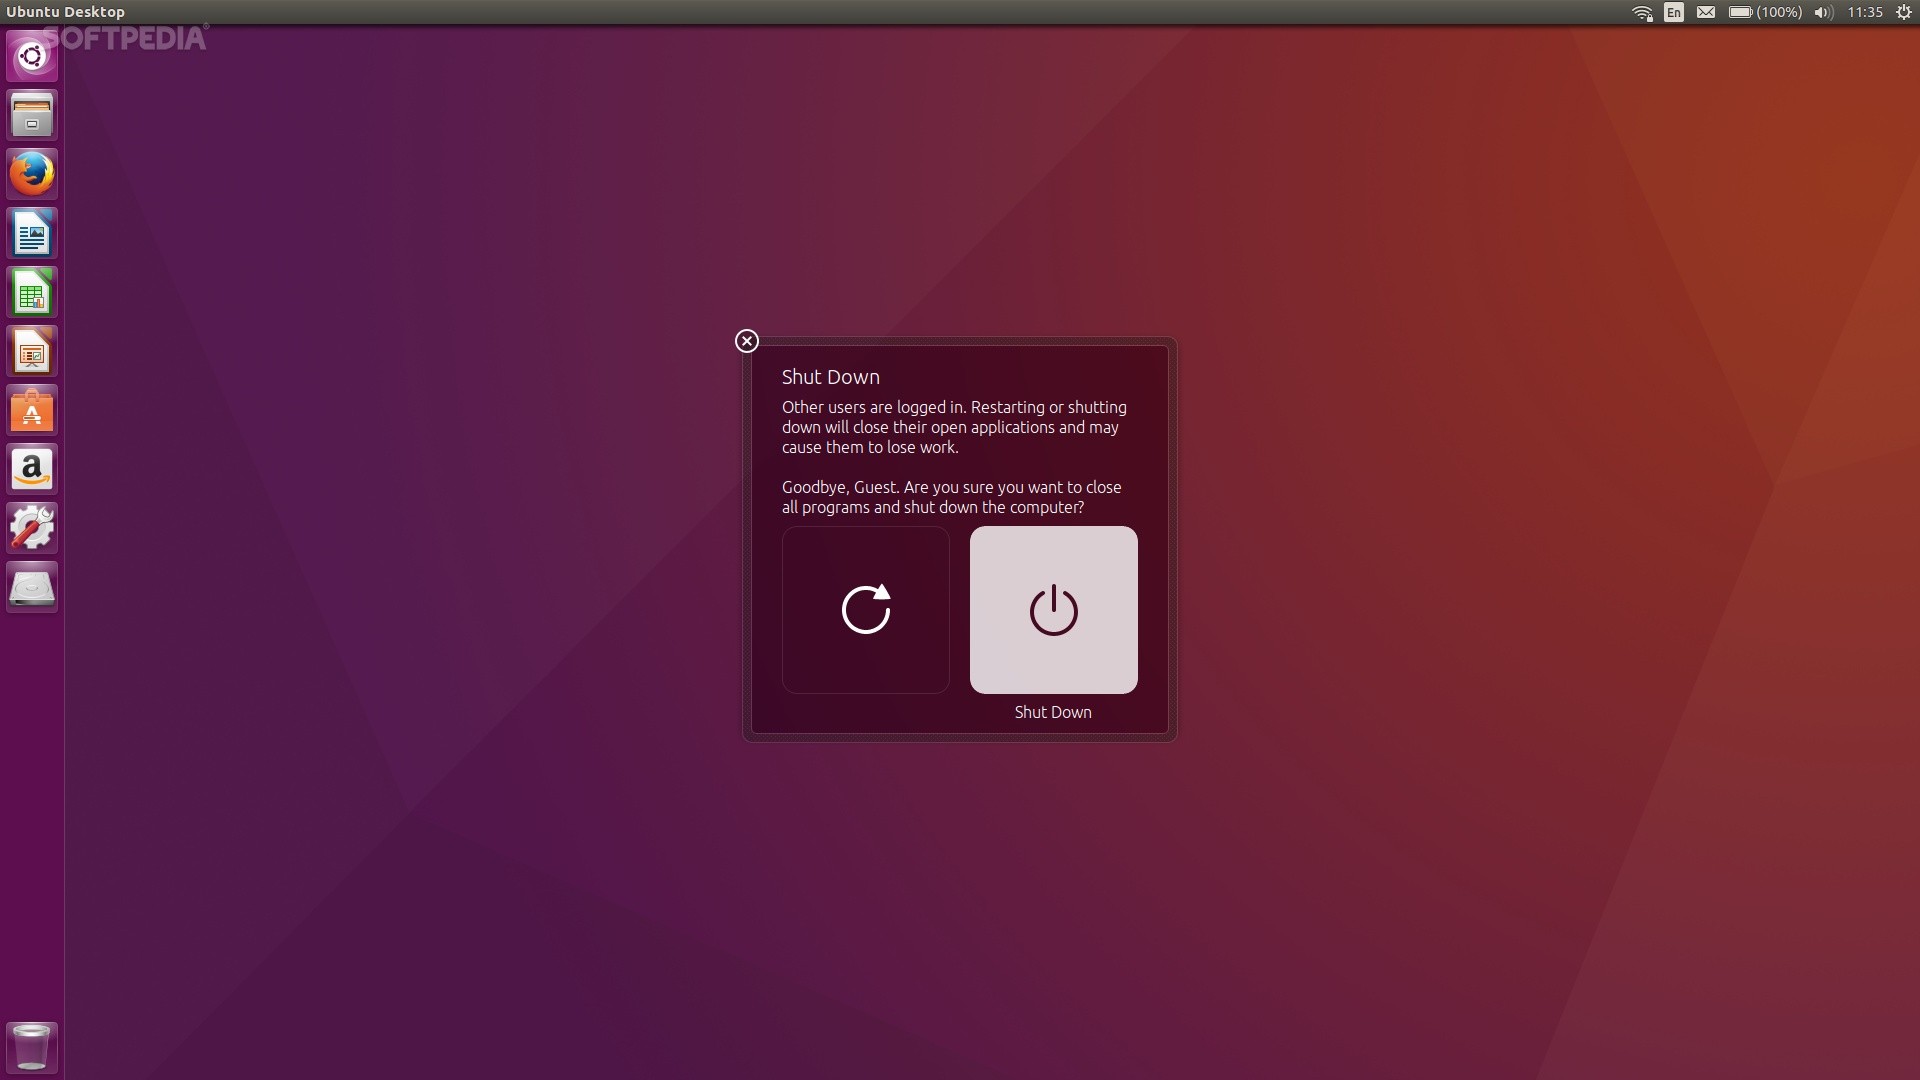The image size is (1920, 1080).
Task: Open LibreOffice Calc spreadsheet
Action: tap(32, 293)
